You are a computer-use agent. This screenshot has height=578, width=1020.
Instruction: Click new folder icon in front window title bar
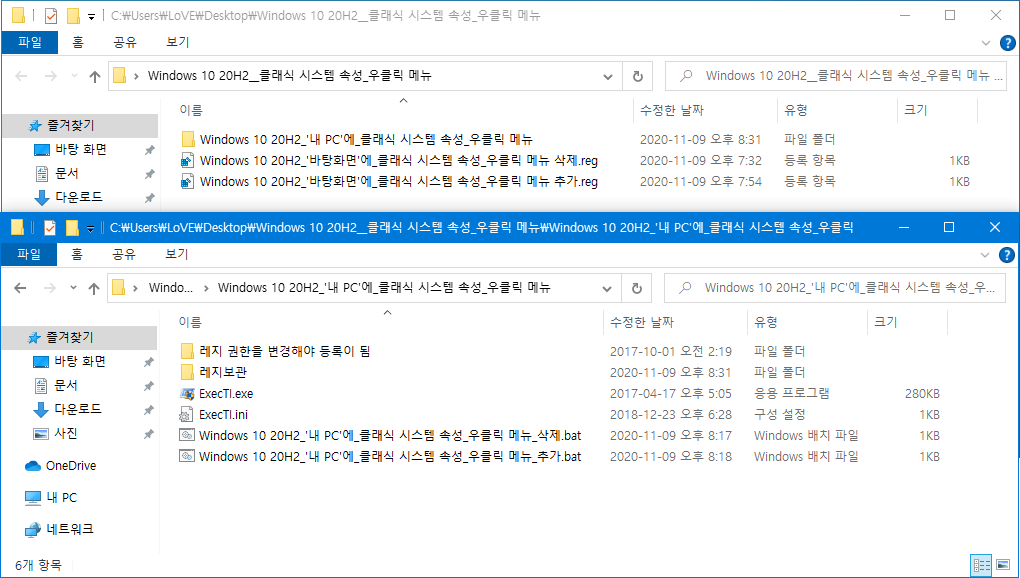[x=72, y=228]
